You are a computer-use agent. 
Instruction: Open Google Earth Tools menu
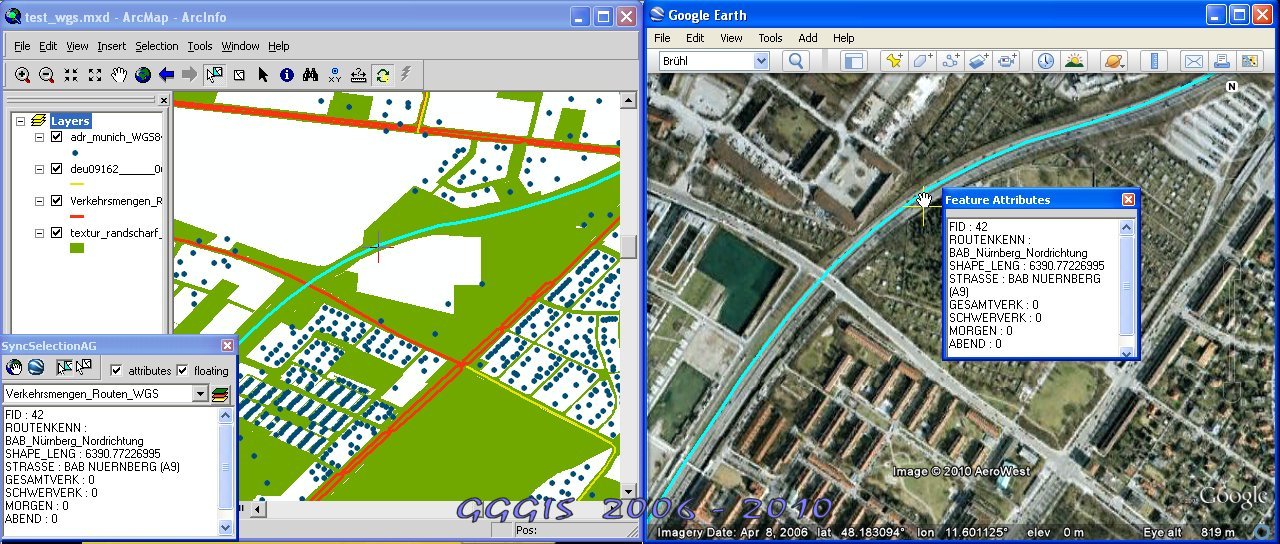click(770, 38)
